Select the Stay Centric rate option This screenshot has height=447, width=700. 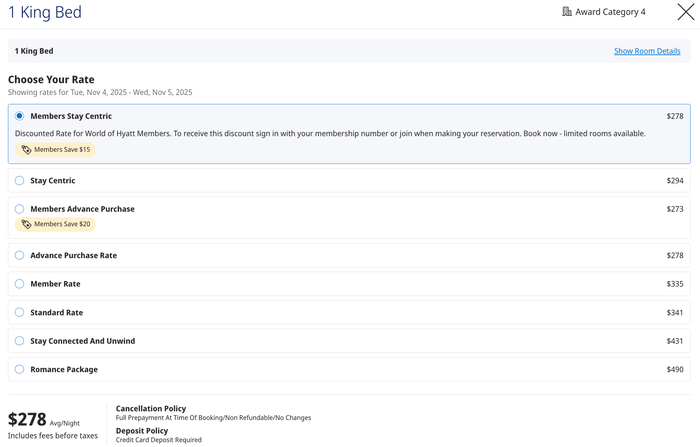(x=19, y=180)
